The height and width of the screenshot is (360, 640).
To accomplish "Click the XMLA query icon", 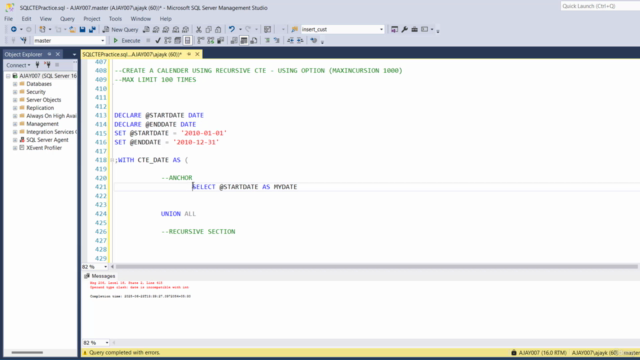I will tap(176, 29).
